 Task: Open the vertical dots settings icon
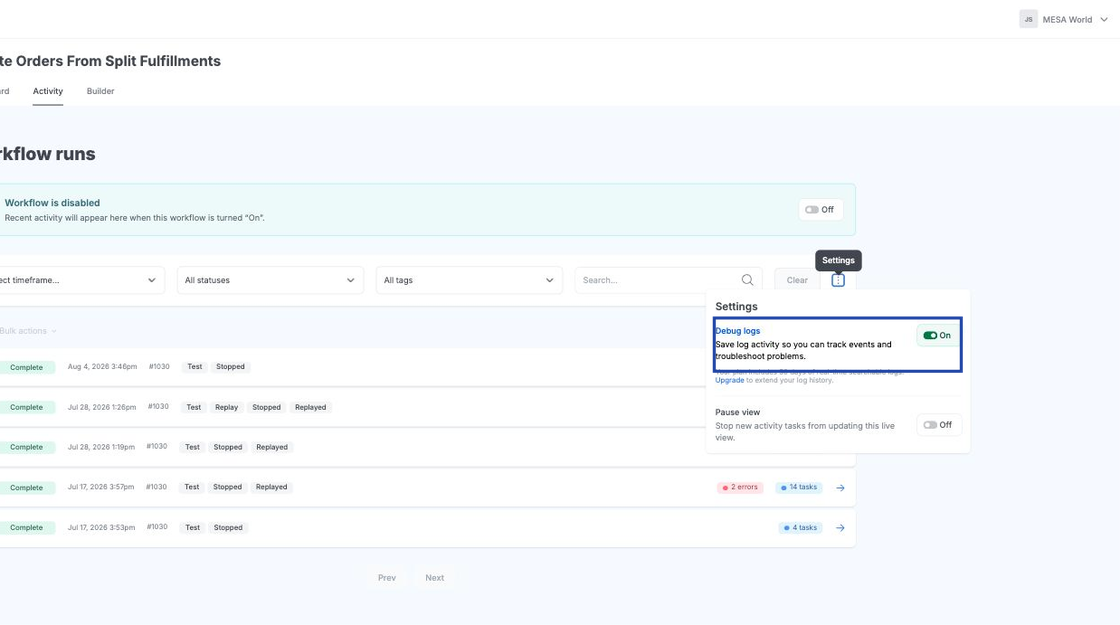pyautogui.click(x=838, y=281)
